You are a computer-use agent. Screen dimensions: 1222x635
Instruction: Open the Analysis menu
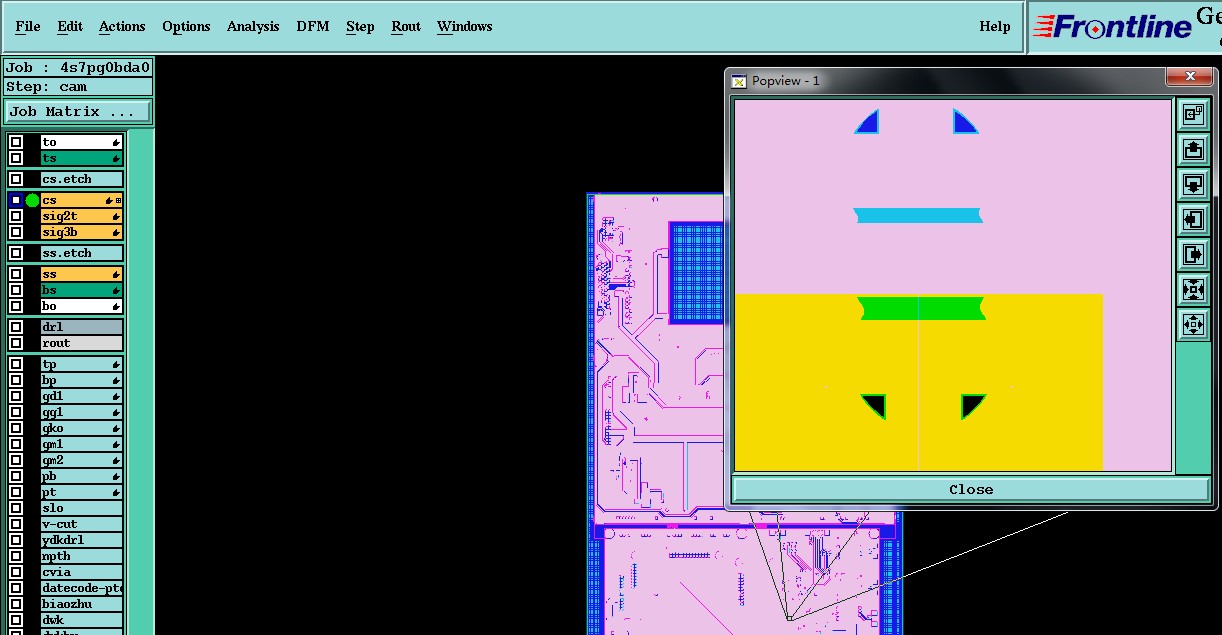pyautogui.click(x=253, y=26)
